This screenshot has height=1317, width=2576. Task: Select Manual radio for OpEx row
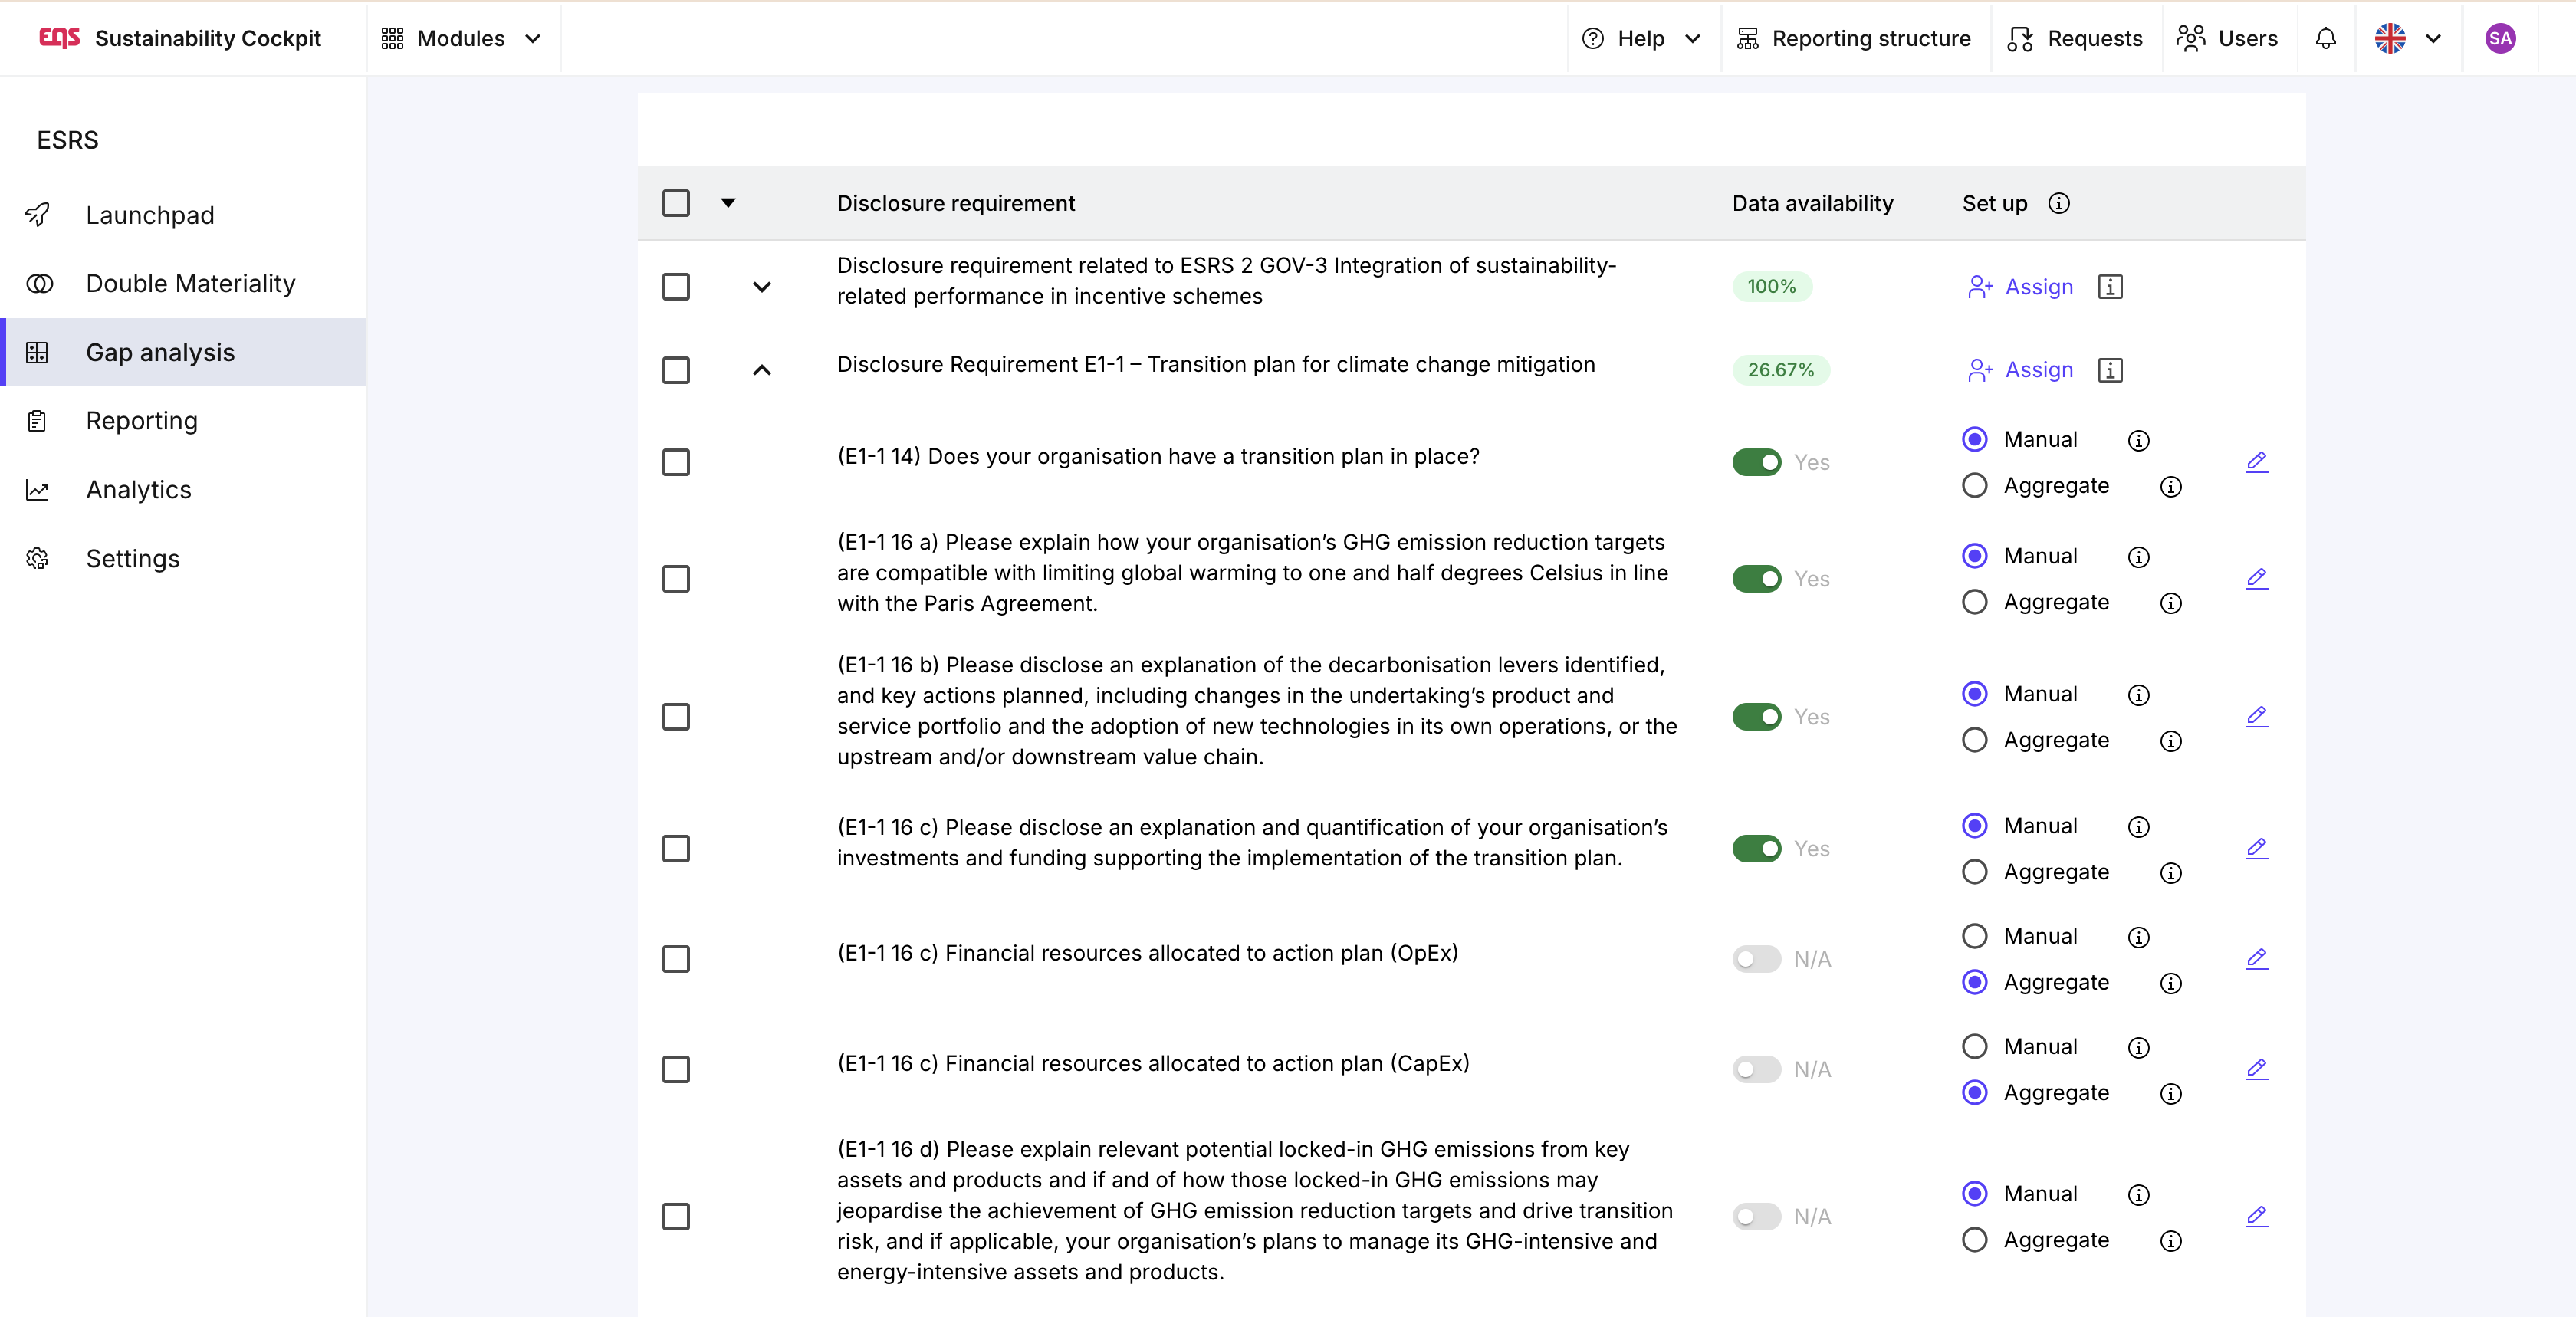pyautogui.click(x=1974, y=936)
